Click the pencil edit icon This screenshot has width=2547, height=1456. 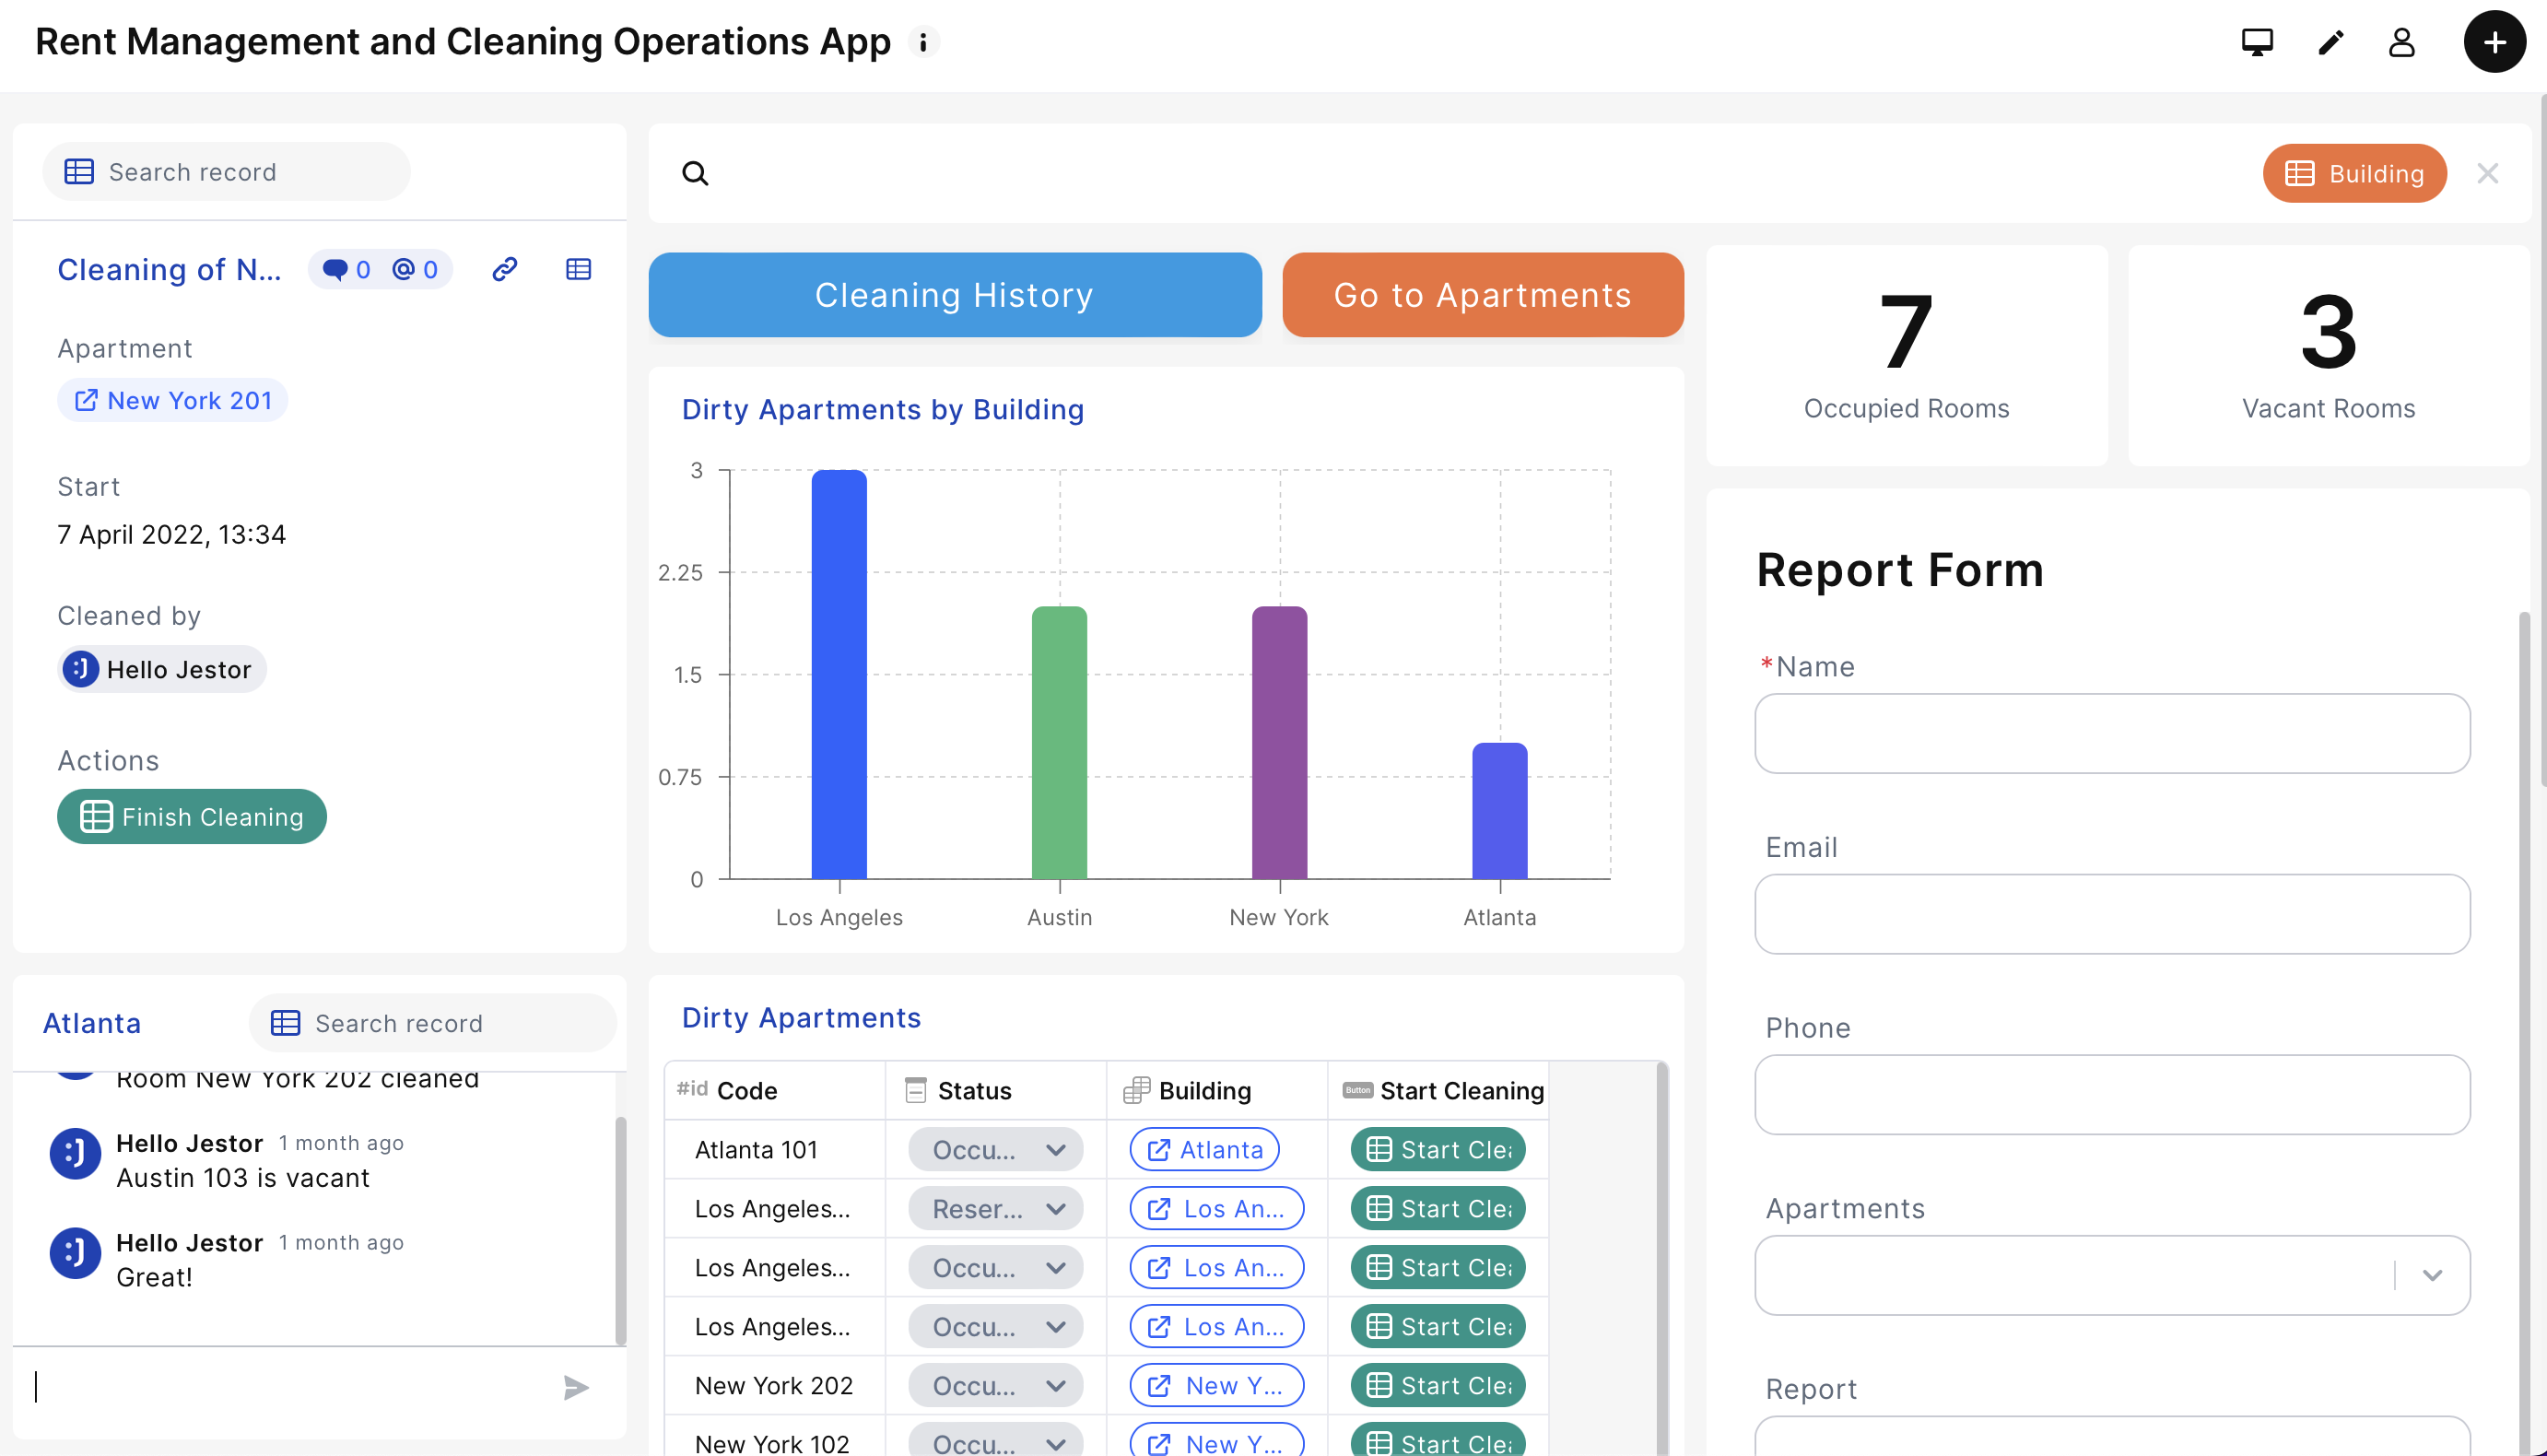[2330, 42]
